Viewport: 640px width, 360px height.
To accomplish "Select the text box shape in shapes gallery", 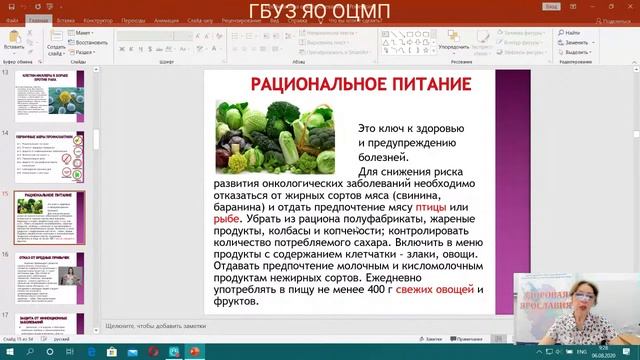I will [385, 34].
